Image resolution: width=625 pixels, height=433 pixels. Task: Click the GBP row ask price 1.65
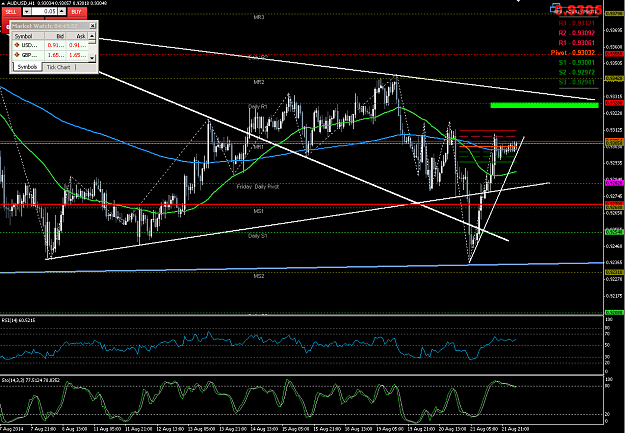click(77, 55)
